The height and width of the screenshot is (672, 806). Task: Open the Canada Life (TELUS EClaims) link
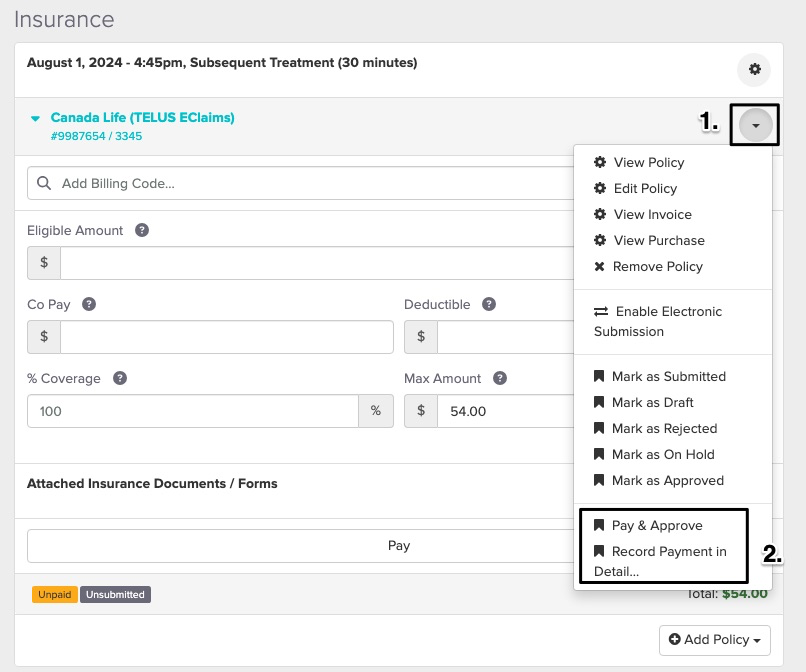point(142,118)
